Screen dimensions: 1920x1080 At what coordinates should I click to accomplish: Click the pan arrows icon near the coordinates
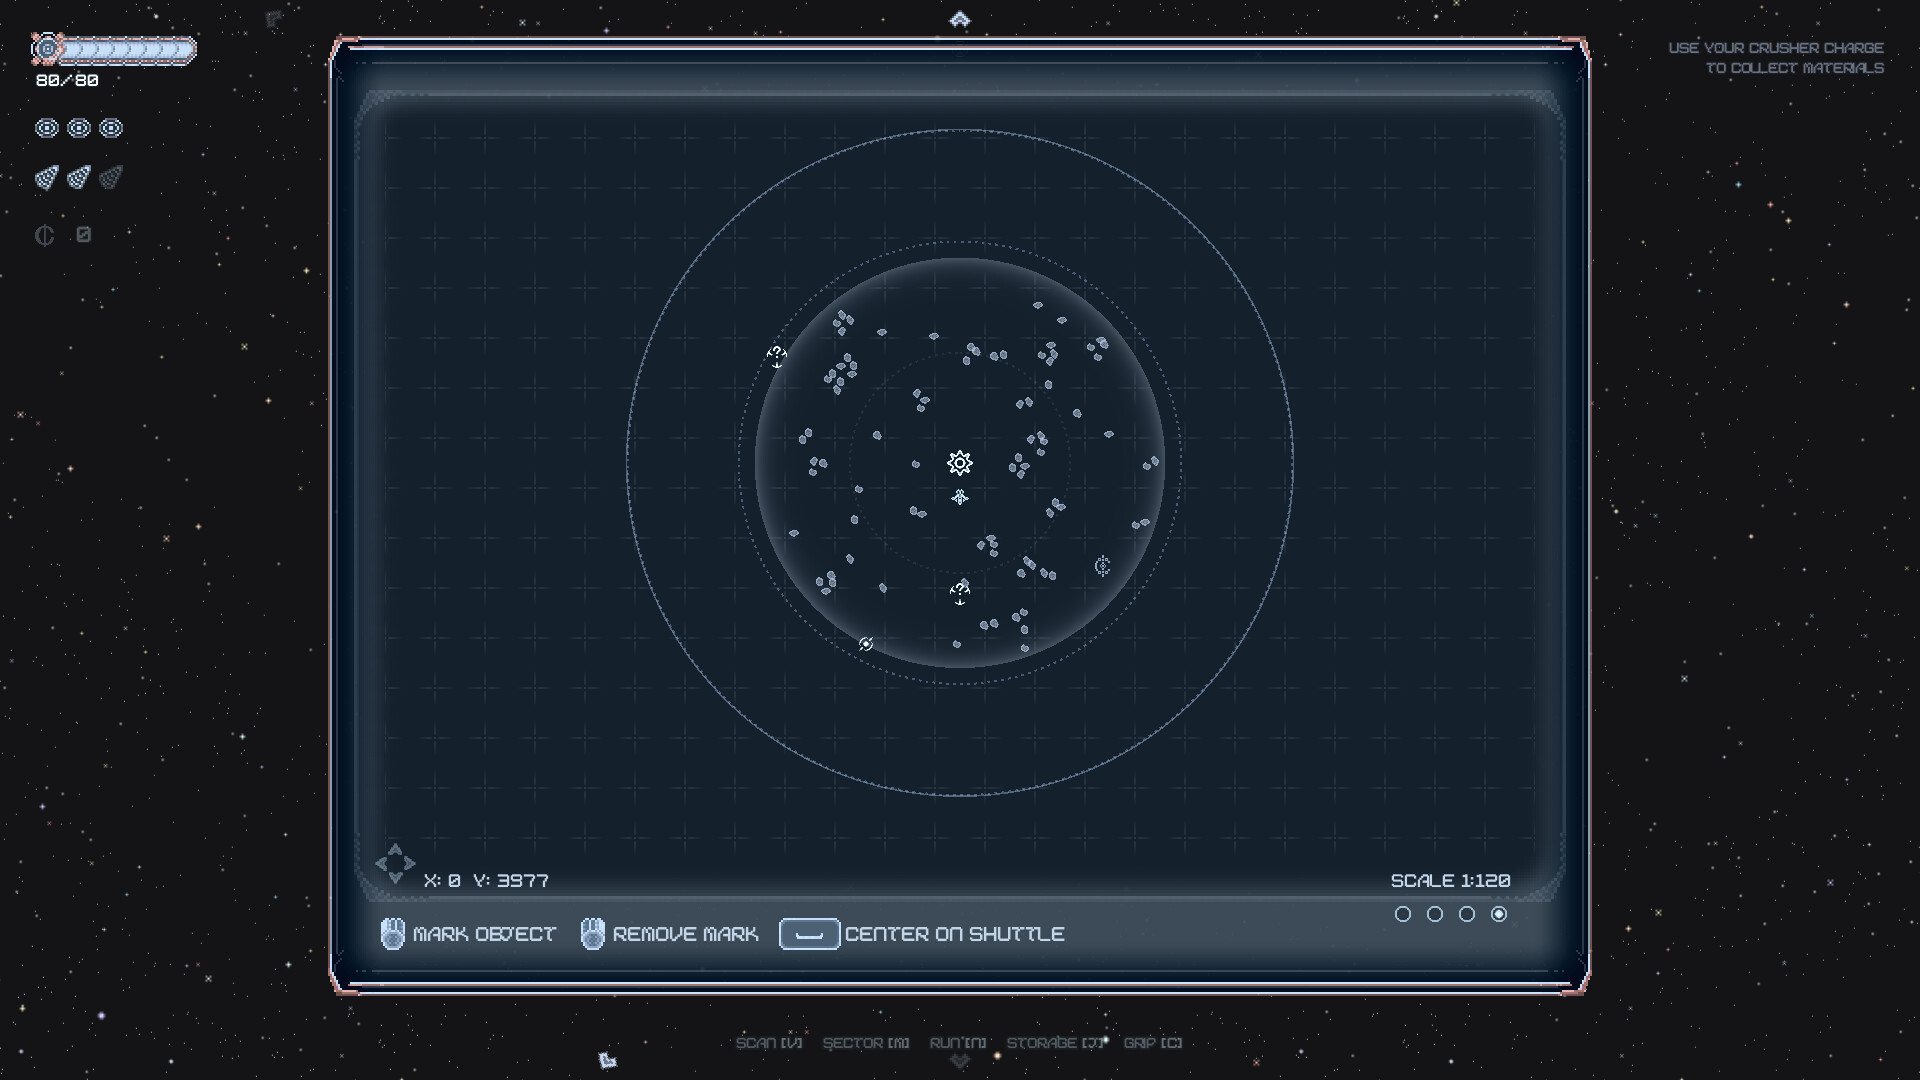point(395,862)
